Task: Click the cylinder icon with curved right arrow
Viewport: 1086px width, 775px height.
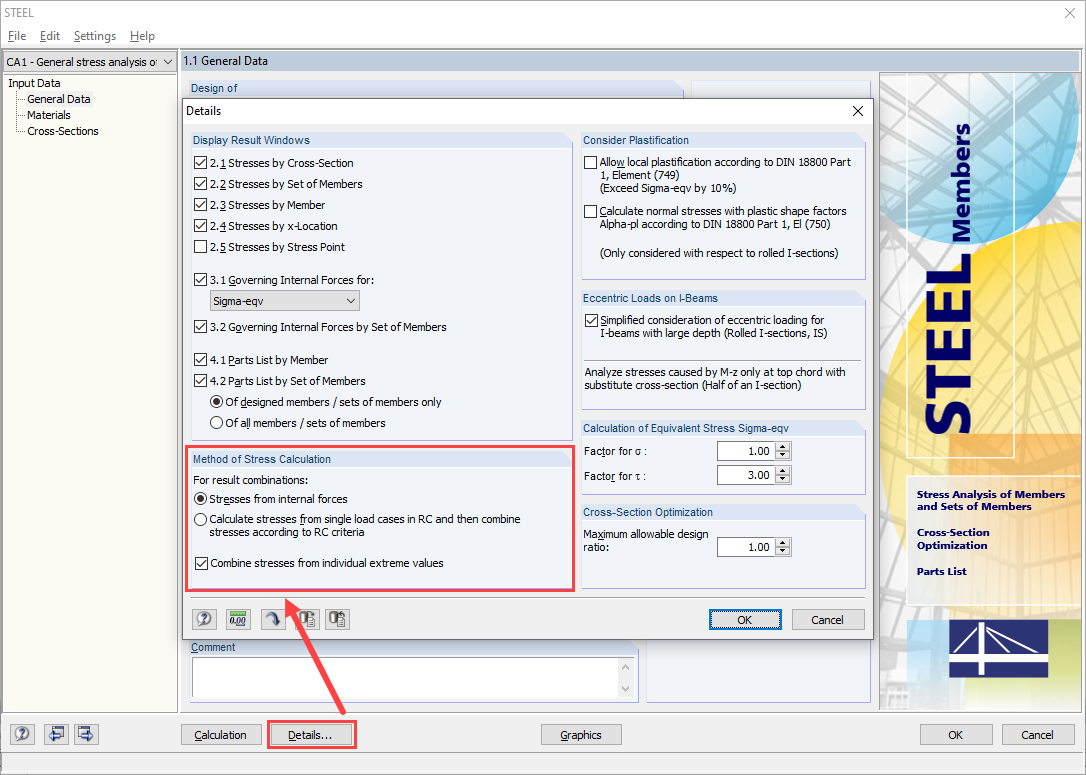Action: point(308,619)
